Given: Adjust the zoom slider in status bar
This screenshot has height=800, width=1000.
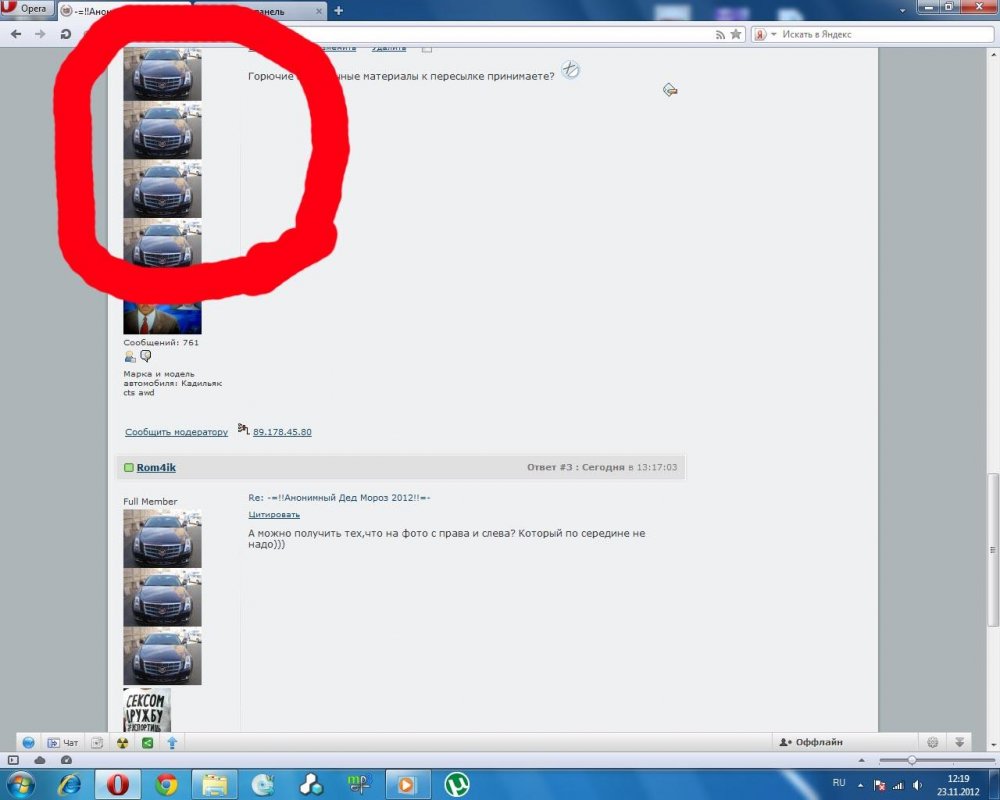Looking at the screenshot, I should [x=911, y=760].
